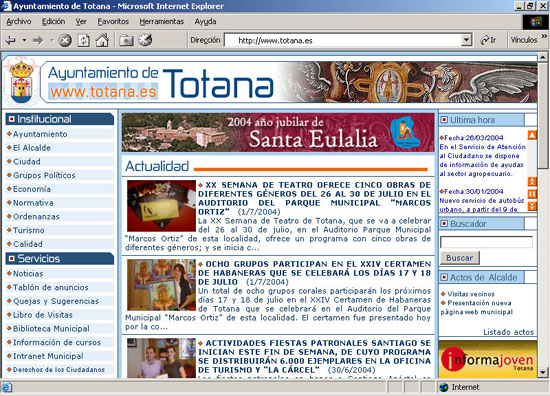The height and width of the screenshot is (396, 550).
Task: Open Derechos de los Ciudadanos link
Action: click(x=59, y=370)
